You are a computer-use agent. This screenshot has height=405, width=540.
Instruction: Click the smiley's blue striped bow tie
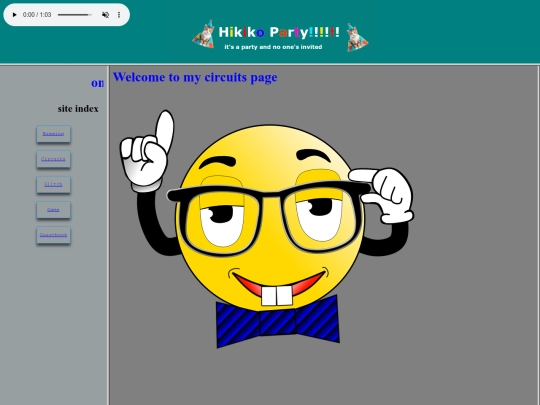278,321
